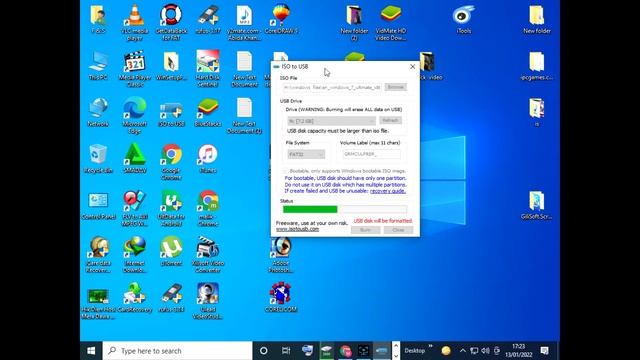
Task: Select the uTorrent desktop shortcut
Action: point(171,251)
